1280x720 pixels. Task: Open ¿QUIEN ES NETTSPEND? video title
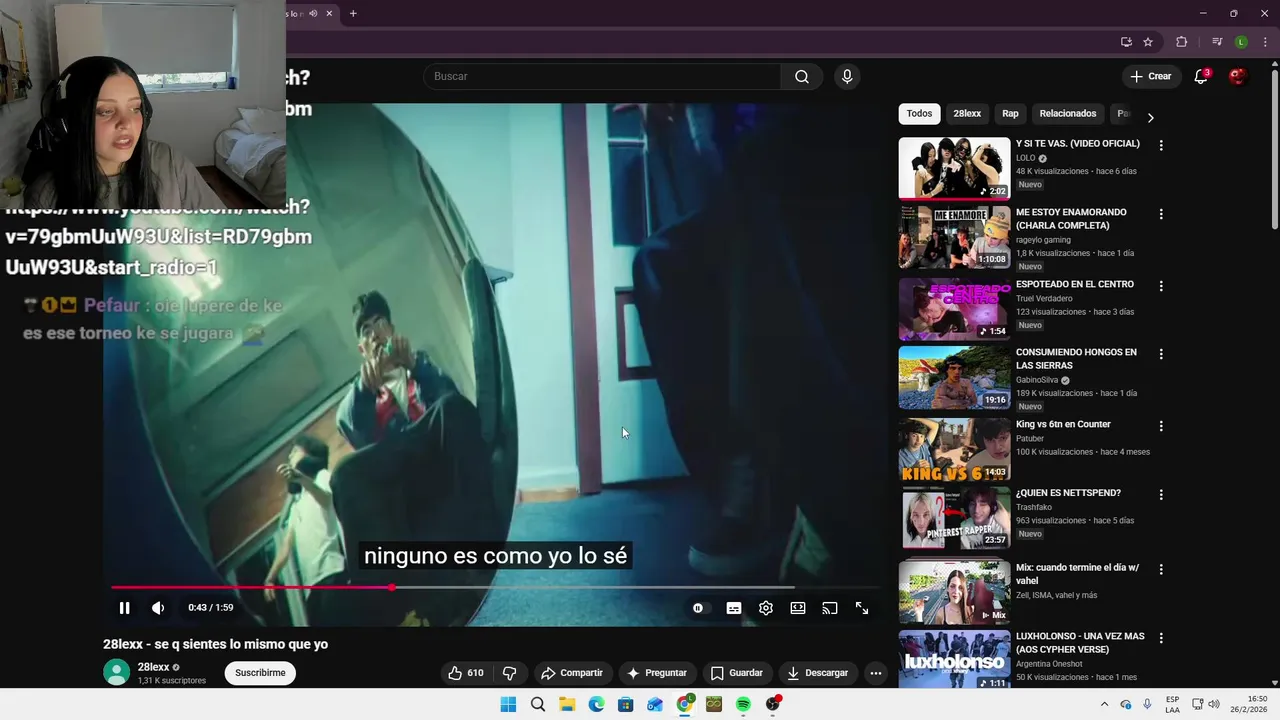pos(1068,493)
